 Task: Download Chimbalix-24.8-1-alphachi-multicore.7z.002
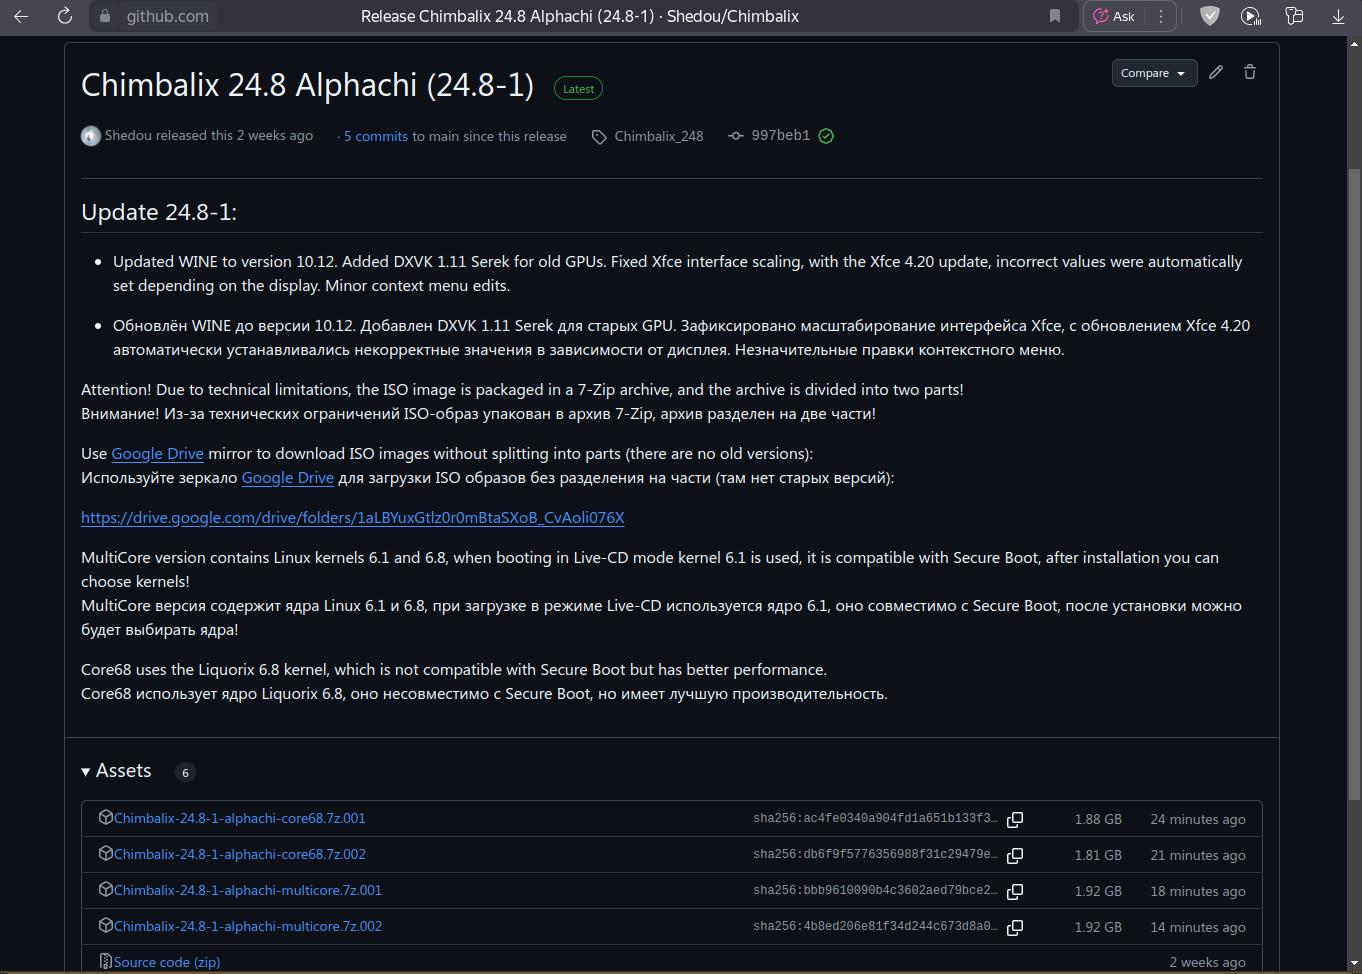[248, 926]
